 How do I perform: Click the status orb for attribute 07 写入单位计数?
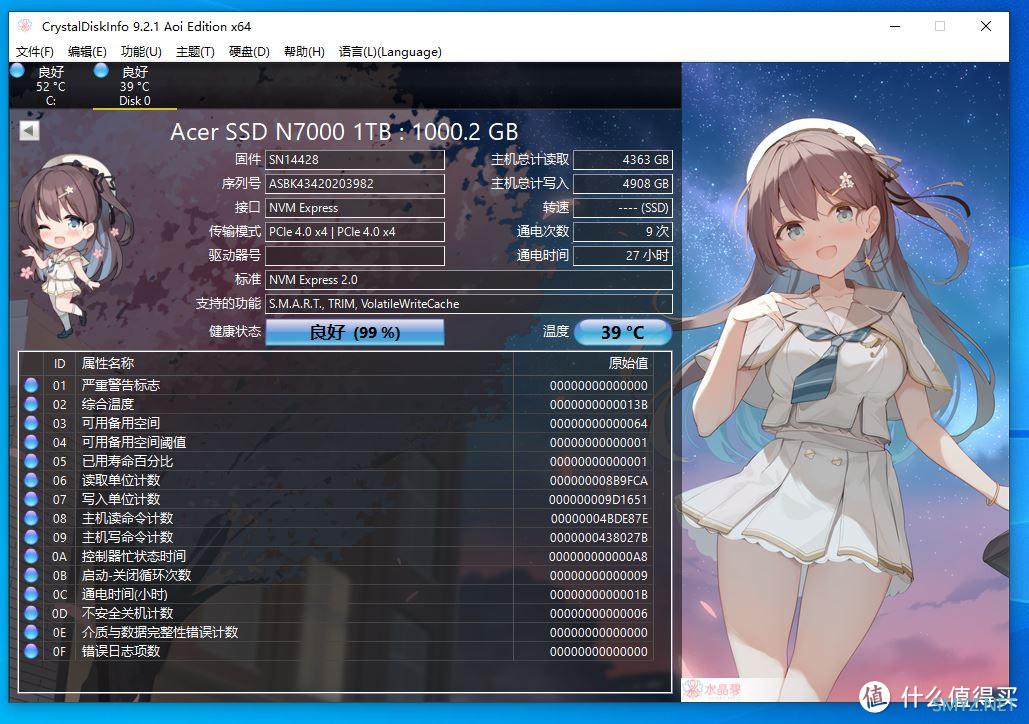click(31, 499)
